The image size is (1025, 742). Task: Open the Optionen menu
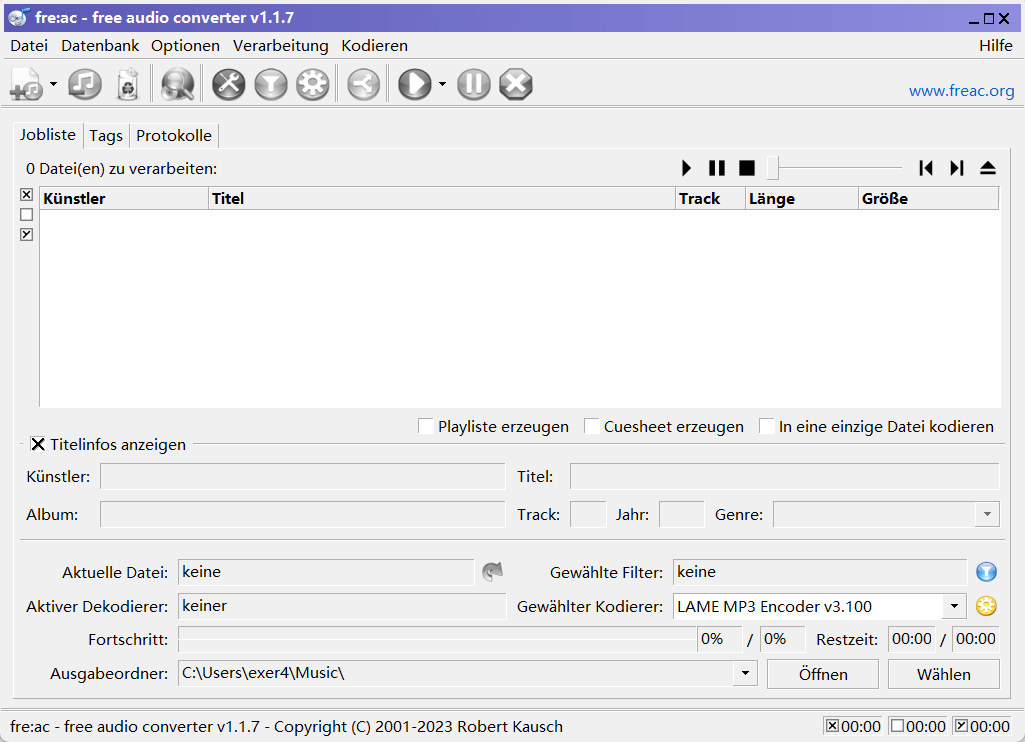pos(186,45)
